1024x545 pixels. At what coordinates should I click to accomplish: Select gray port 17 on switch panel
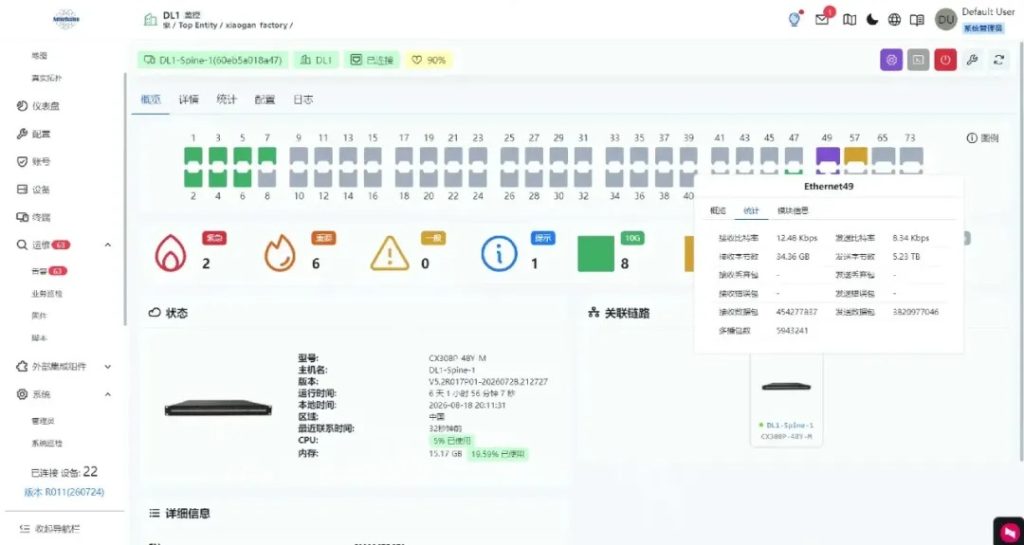point(404,157)
